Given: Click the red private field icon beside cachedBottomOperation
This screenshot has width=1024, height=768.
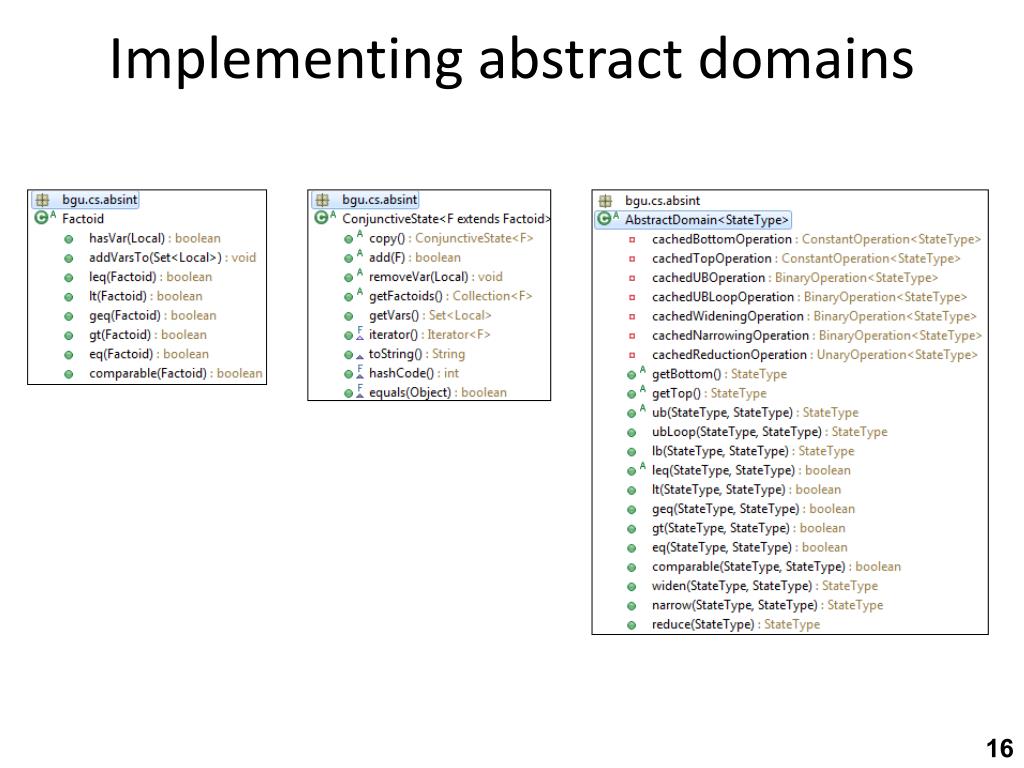Looking at the screenshot, I should [632, 240].
